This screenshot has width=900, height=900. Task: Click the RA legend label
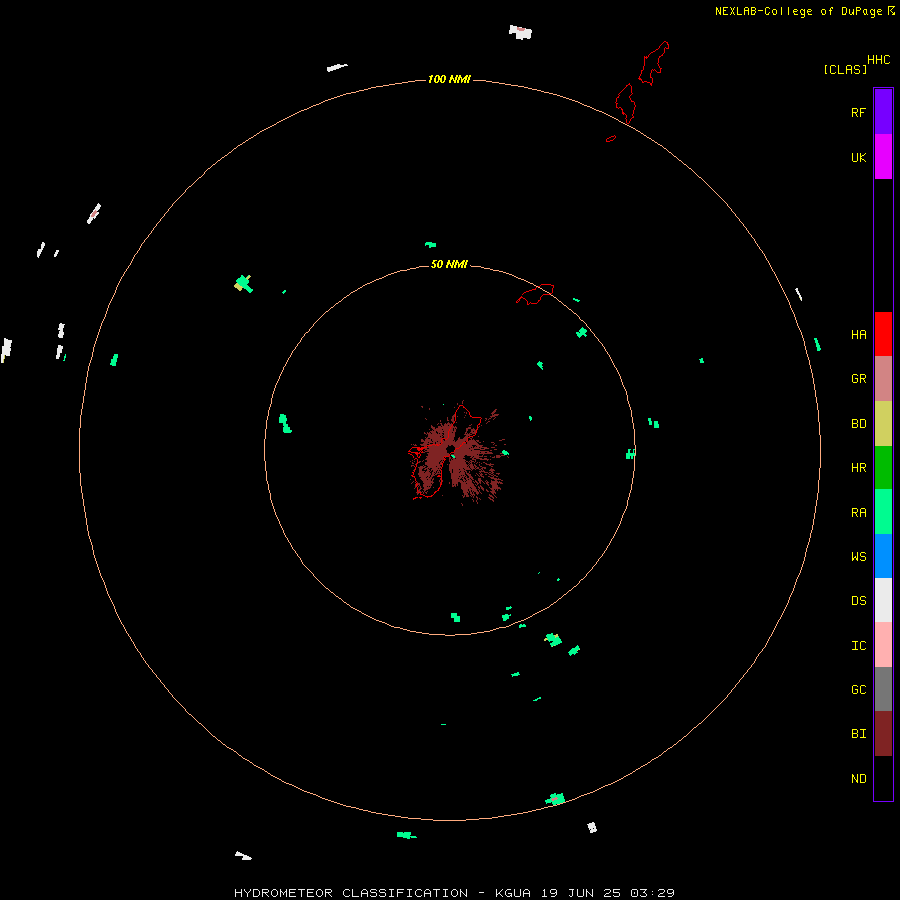tap(858, 513)
